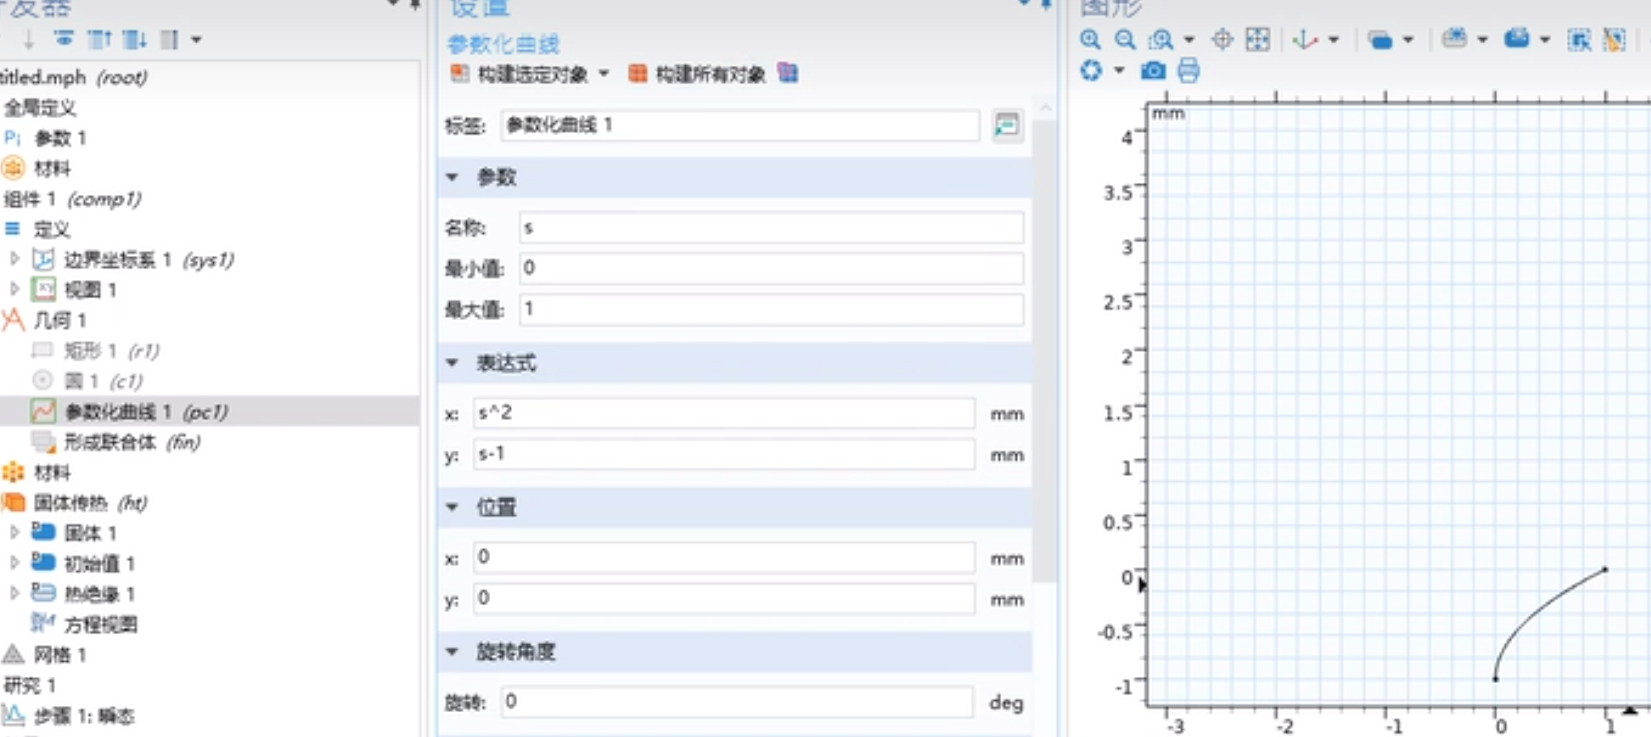
Task: Take a snapshot with the camera icon
Action: 1153,71
